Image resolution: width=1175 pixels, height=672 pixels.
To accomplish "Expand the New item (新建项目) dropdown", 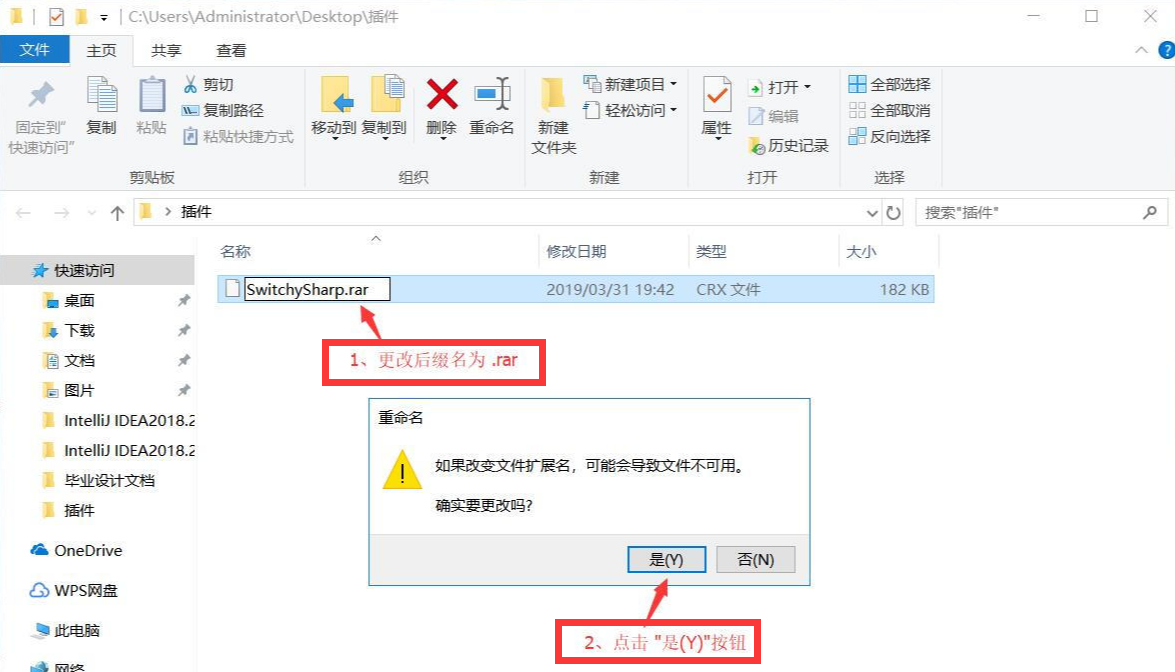I will pos(674,84).
